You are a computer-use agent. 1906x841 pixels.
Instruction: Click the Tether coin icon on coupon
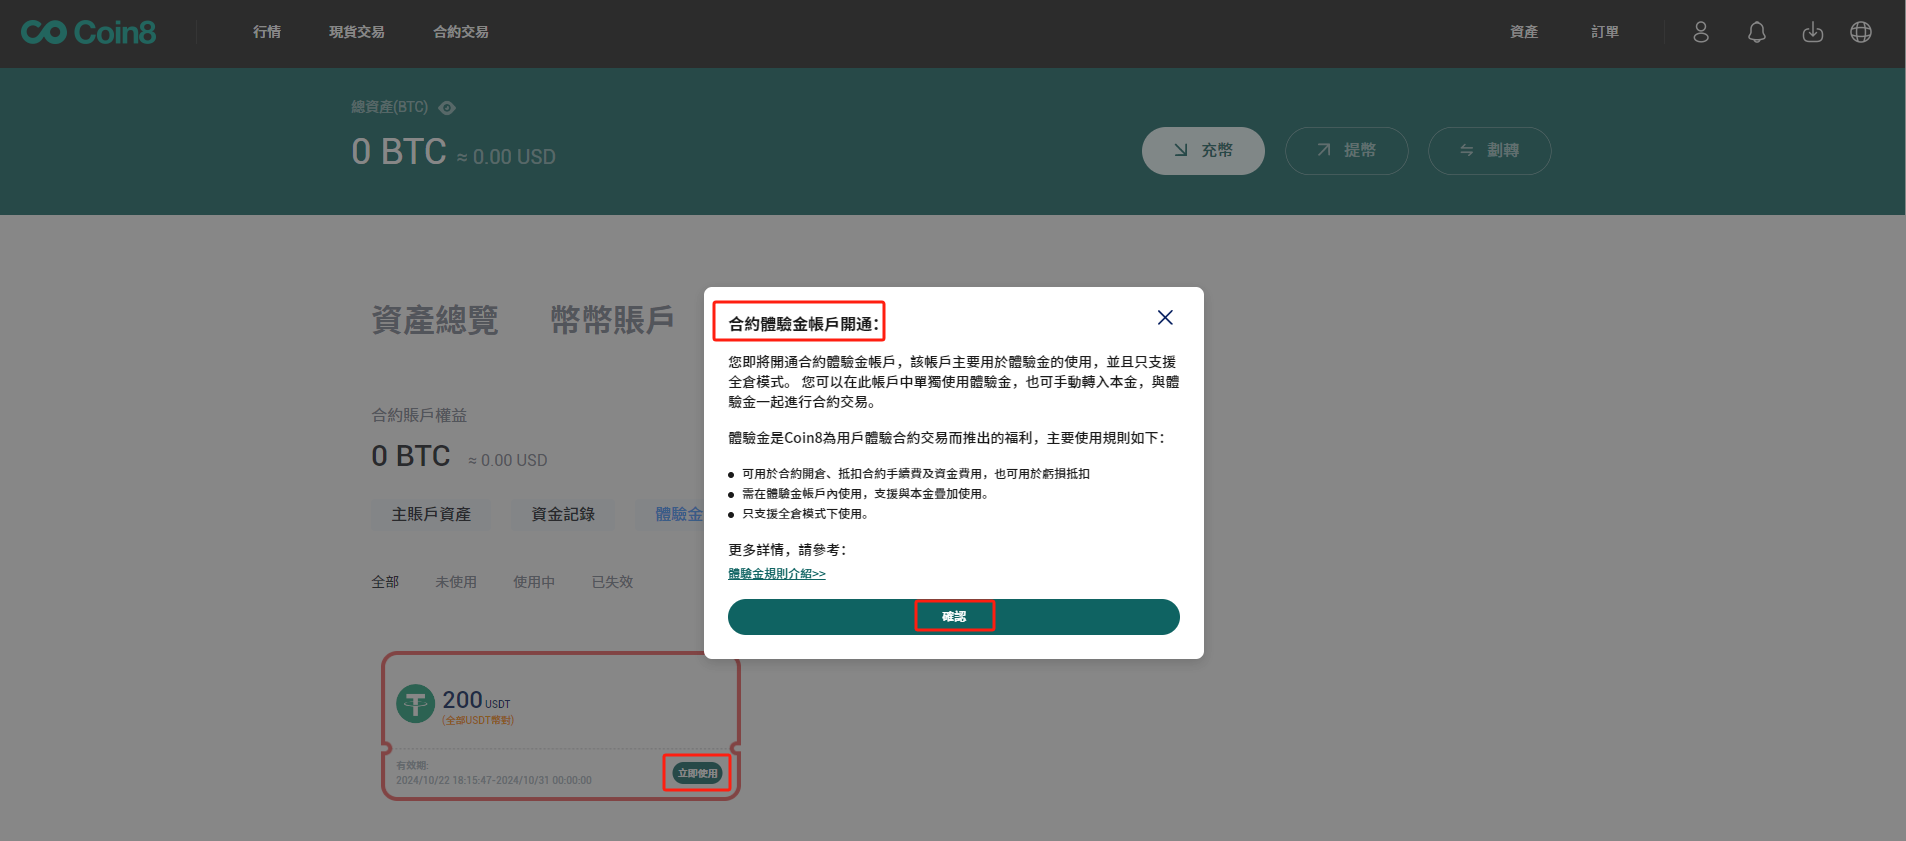pyautogui.click(x=415, y=703)
